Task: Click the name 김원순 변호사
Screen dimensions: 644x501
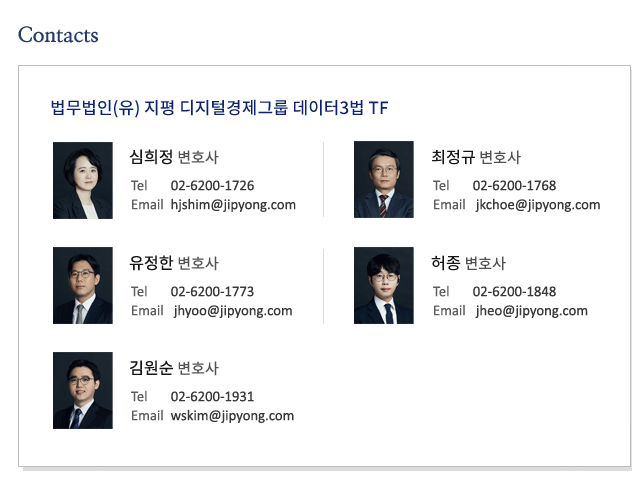Action: coord(174,368)
